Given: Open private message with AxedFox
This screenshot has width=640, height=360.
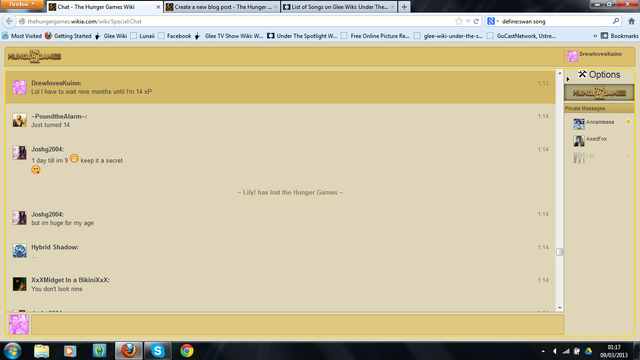Looking at the screenshot, I should [596, 140].
